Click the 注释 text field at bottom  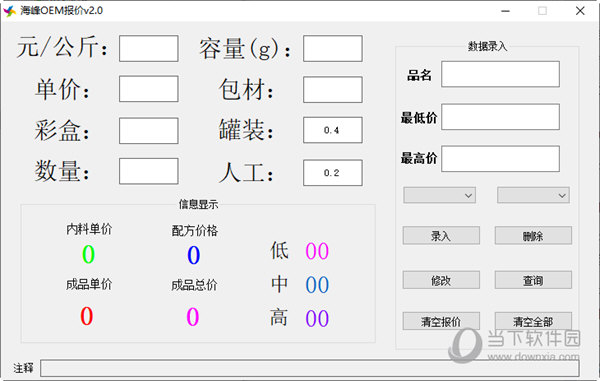point(310,368)
